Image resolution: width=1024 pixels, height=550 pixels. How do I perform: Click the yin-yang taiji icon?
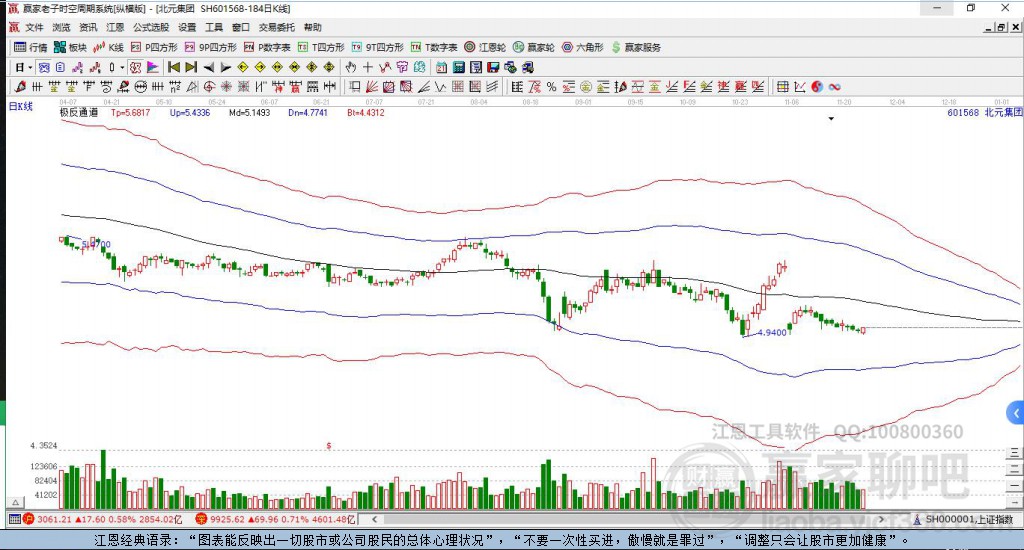[x=817, y=87]
